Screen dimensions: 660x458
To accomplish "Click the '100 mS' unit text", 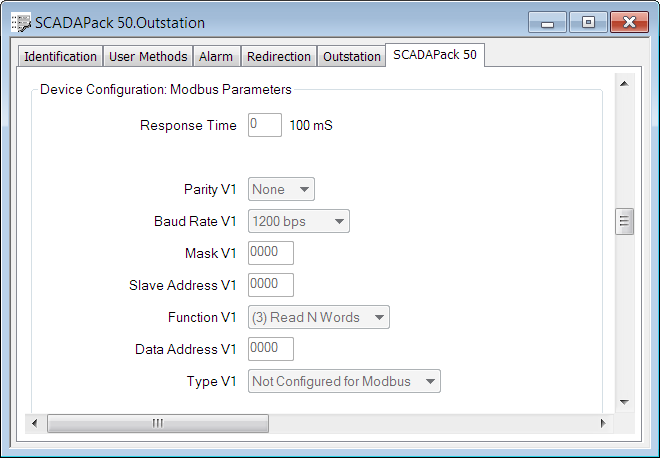I will [x=311, y=125].
